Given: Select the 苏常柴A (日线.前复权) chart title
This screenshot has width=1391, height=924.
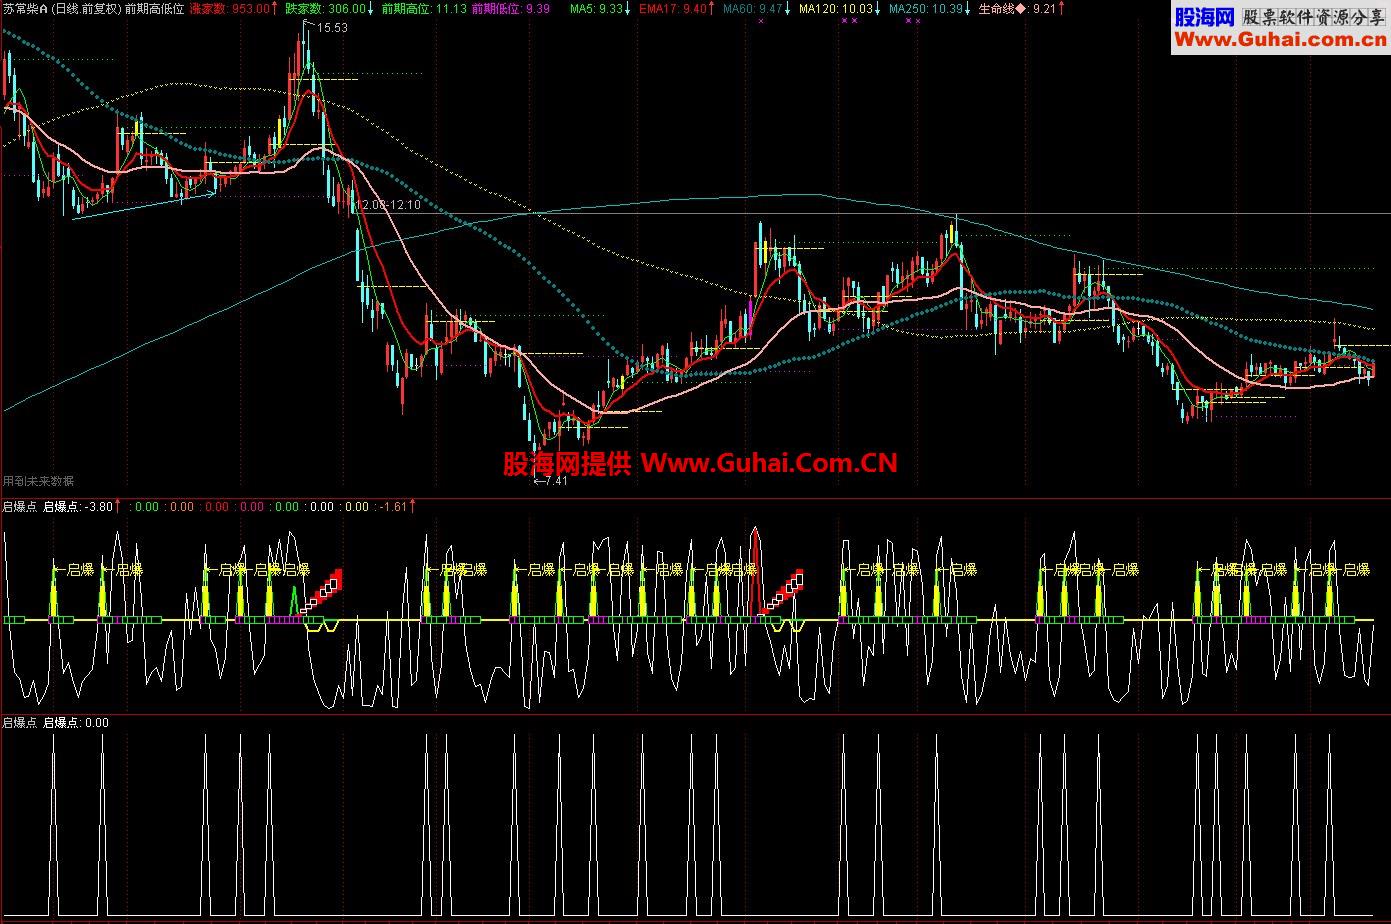Looking at the screenshot, I should click(x=61, y=8).
